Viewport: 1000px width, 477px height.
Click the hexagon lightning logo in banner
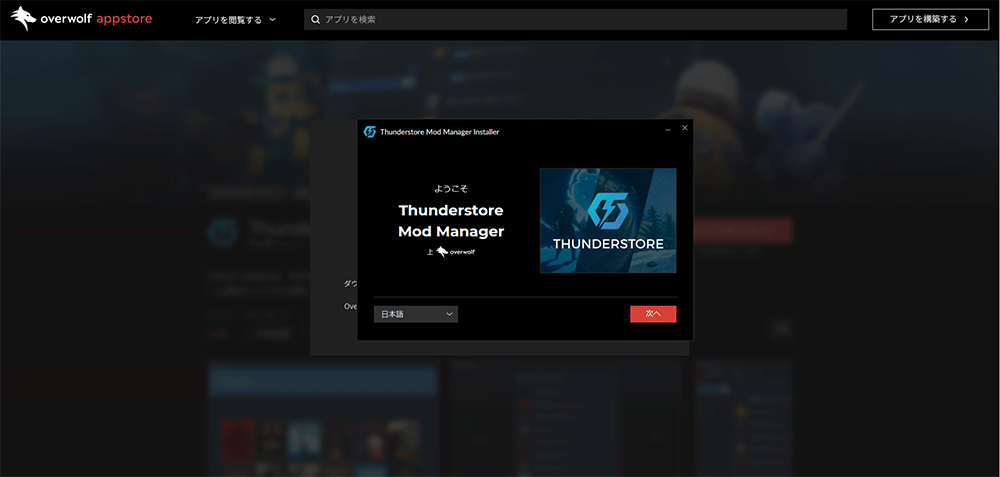[607, 210]
